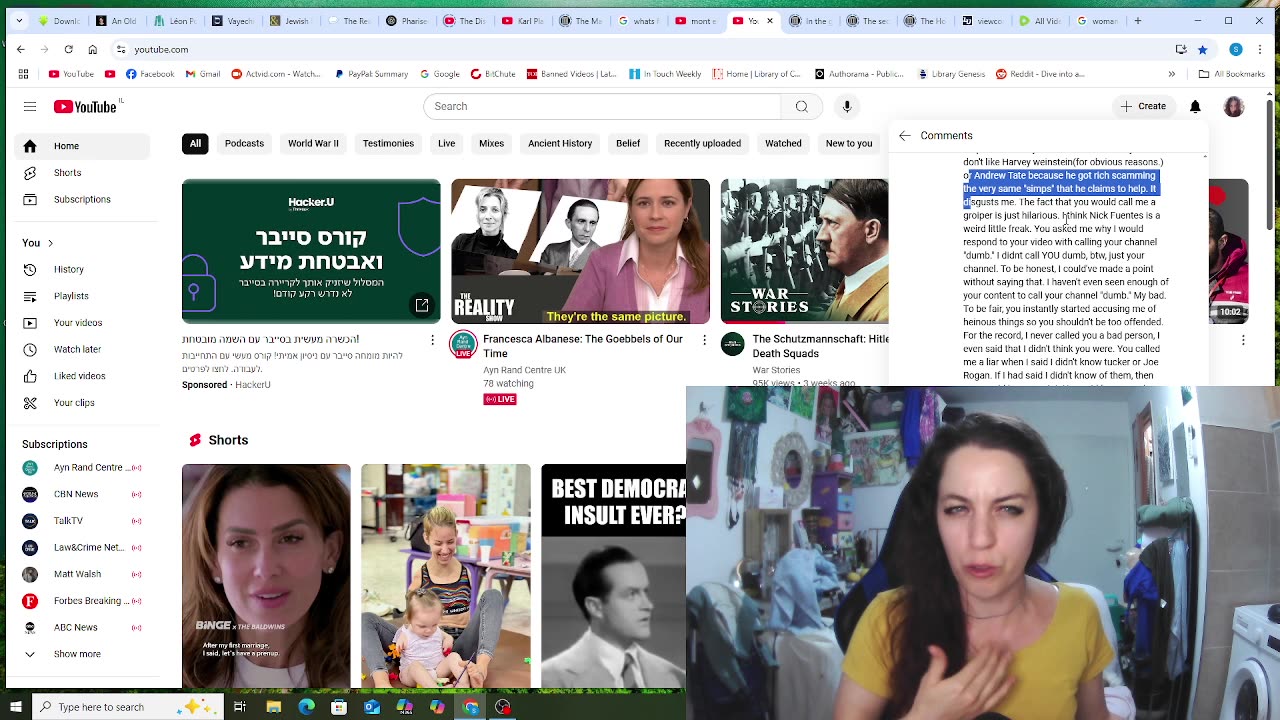
Task: Filter feed by Podcasts chip
Action: point(244,144)
